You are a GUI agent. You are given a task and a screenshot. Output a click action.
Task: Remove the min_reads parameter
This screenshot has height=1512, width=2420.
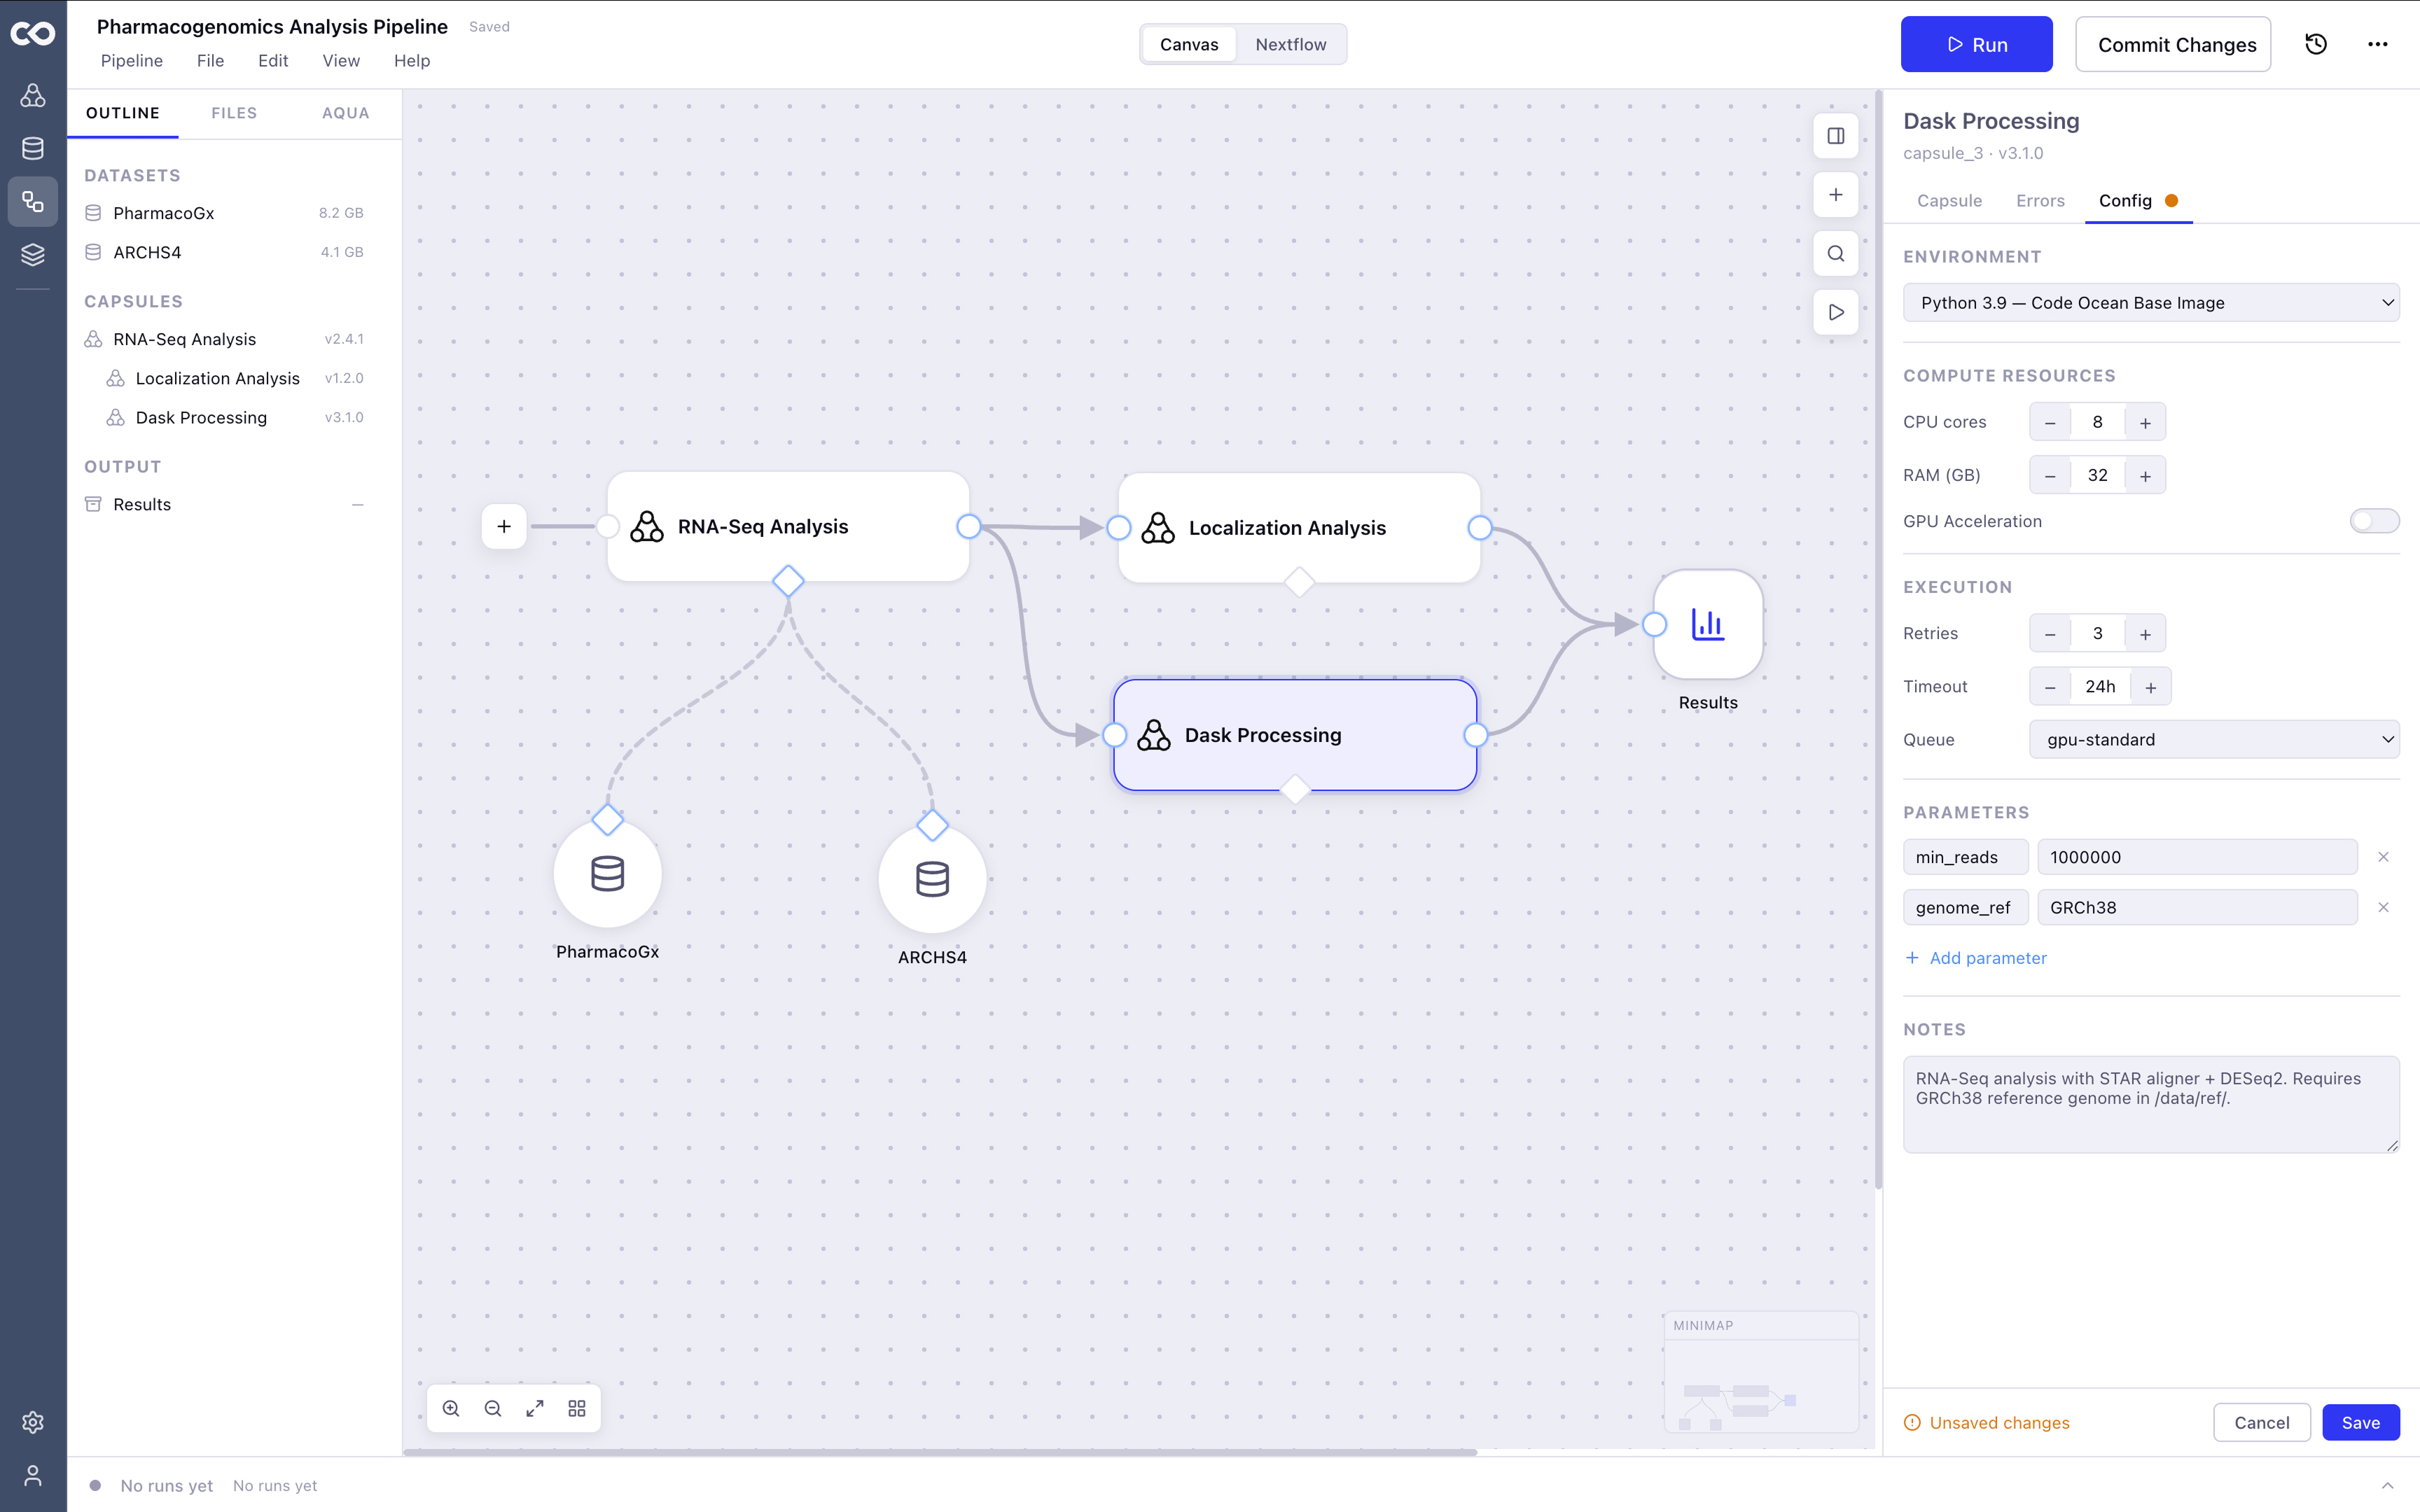tap(2384, 857)
